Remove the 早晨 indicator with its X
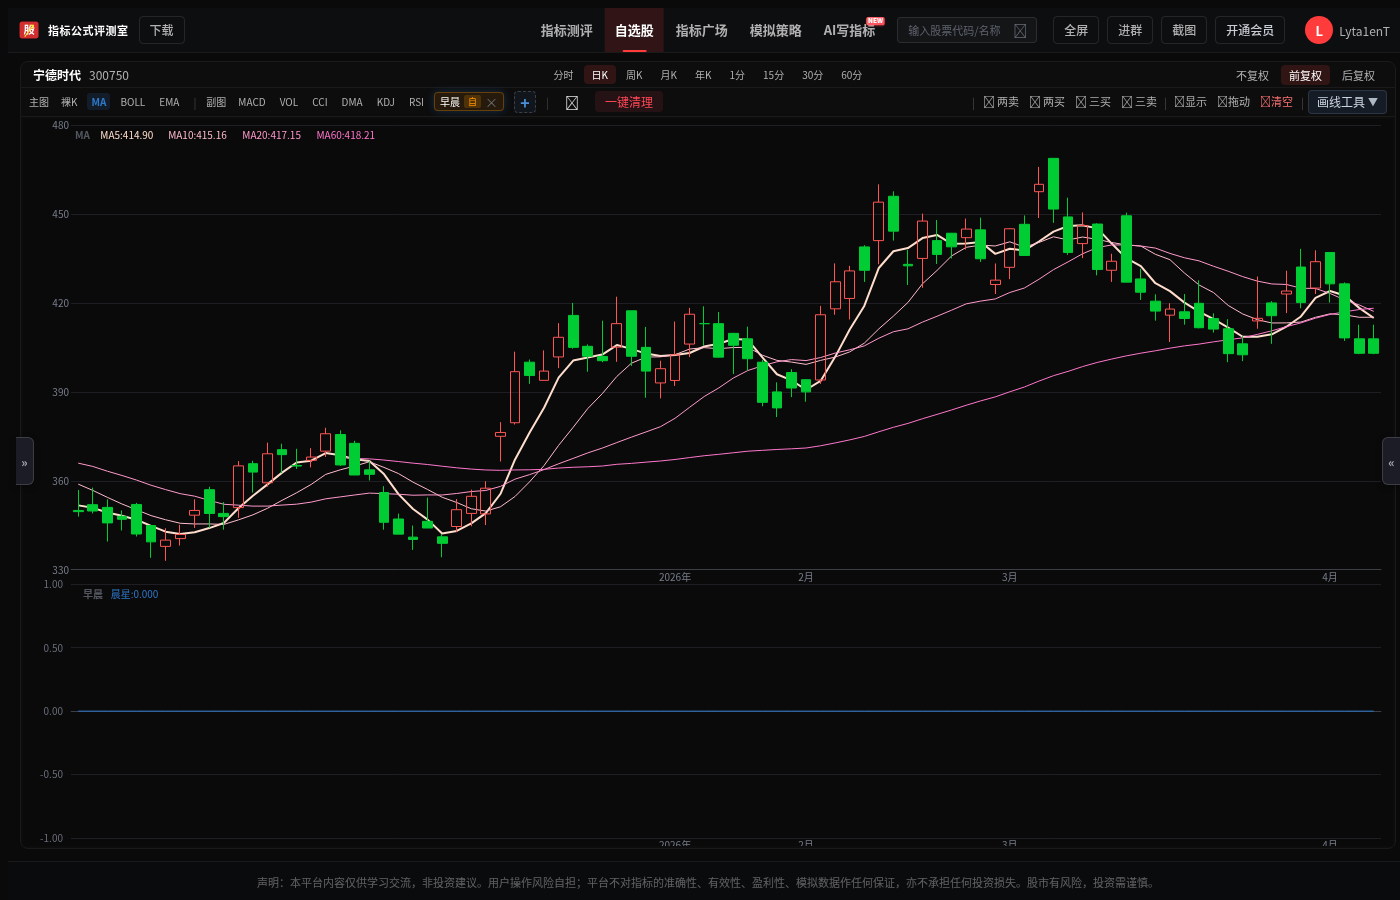Viewport: 1400px width, 900px height. point(491,102)
